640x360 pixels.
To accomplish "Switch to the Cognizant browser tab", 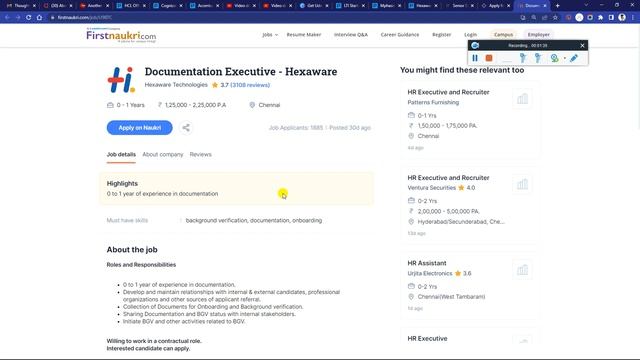I will pos(168,6).
